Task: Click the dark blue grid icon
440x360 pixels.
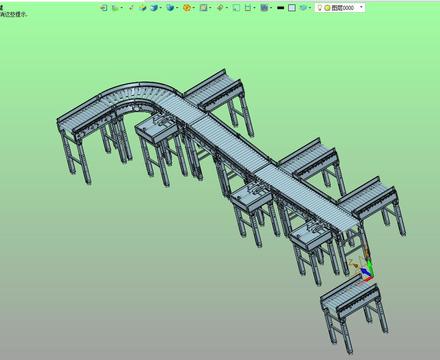Action: pyautogui.click(x=264, y=8)
